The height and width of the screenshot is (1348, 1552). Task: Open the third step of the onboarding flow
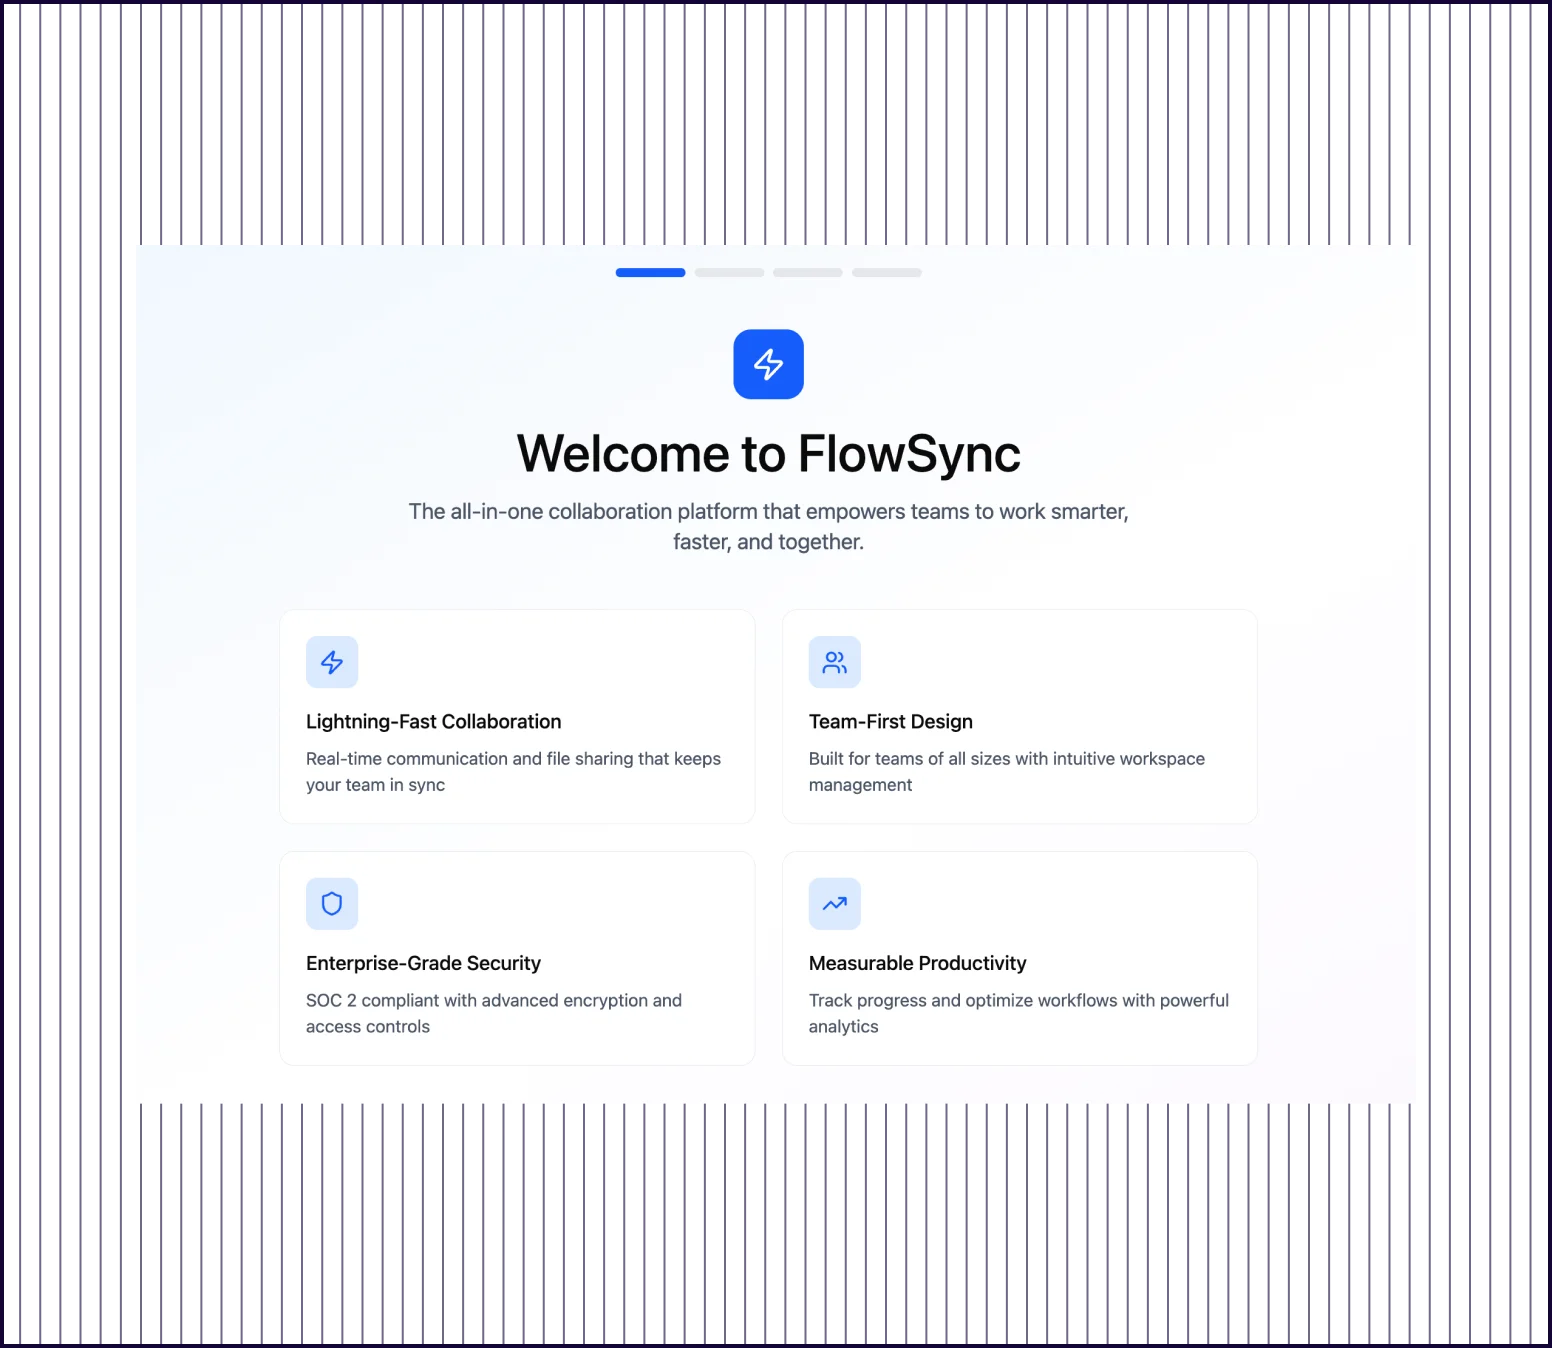[807, 272]
